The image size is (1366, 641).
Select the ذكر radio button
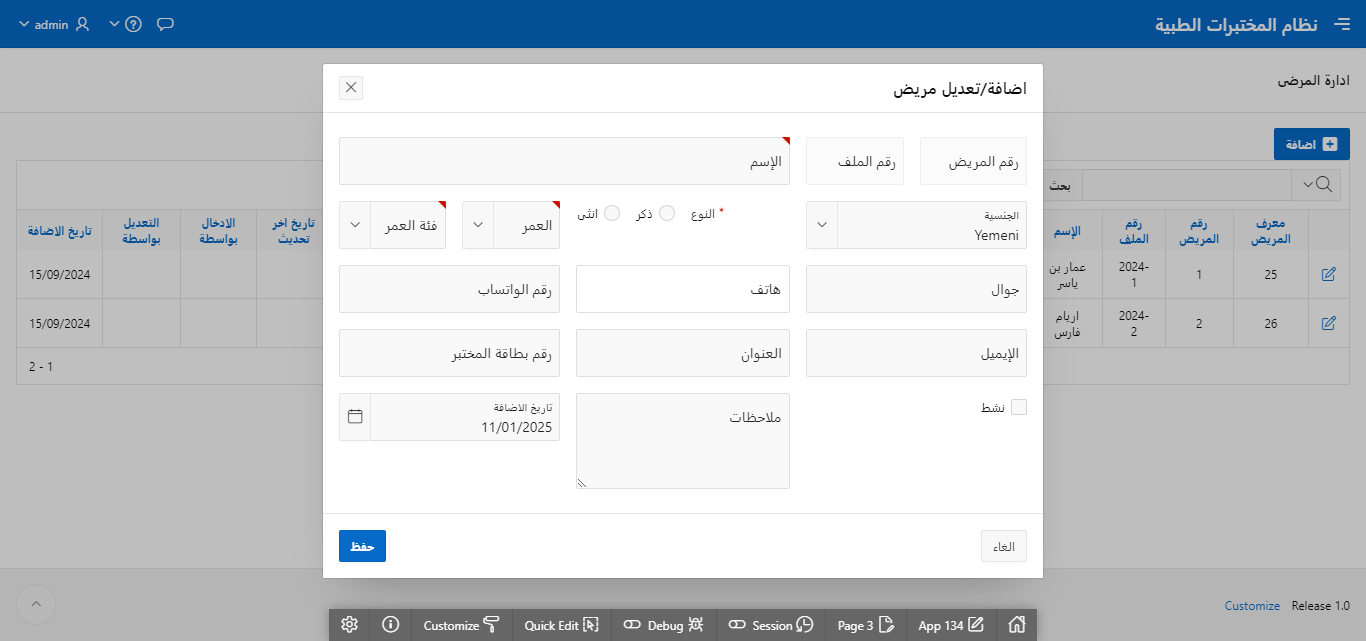coord(667,213)
